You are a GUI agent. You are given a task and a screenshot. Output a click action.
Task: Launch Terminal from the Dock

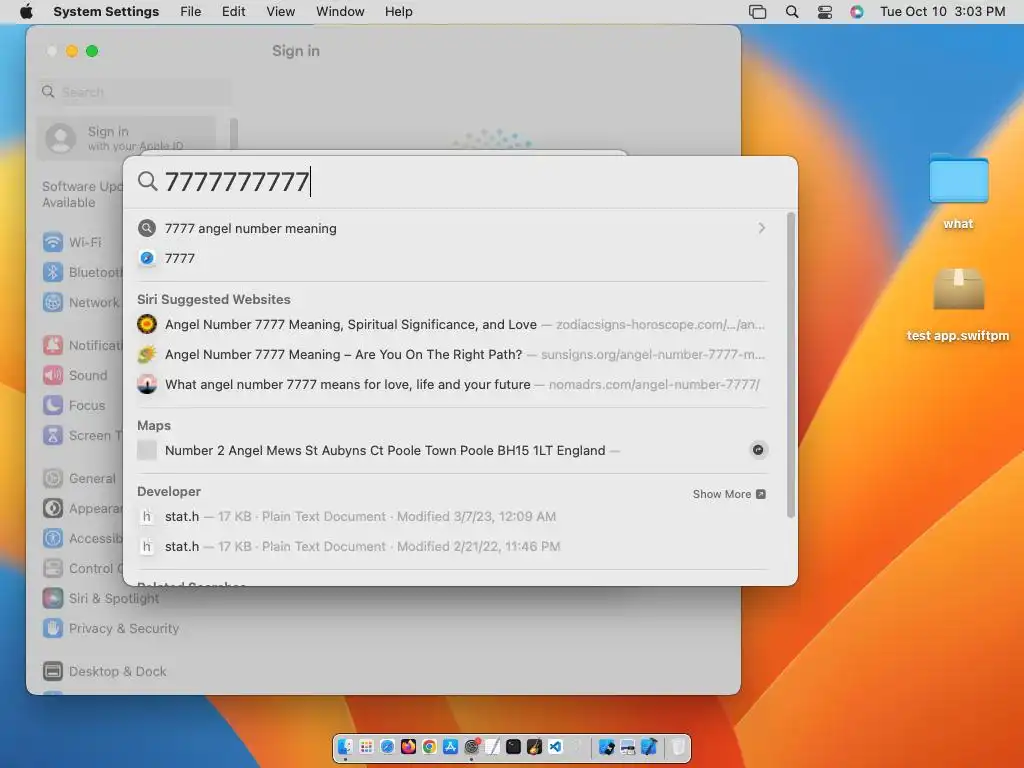[x=513, y=746]
